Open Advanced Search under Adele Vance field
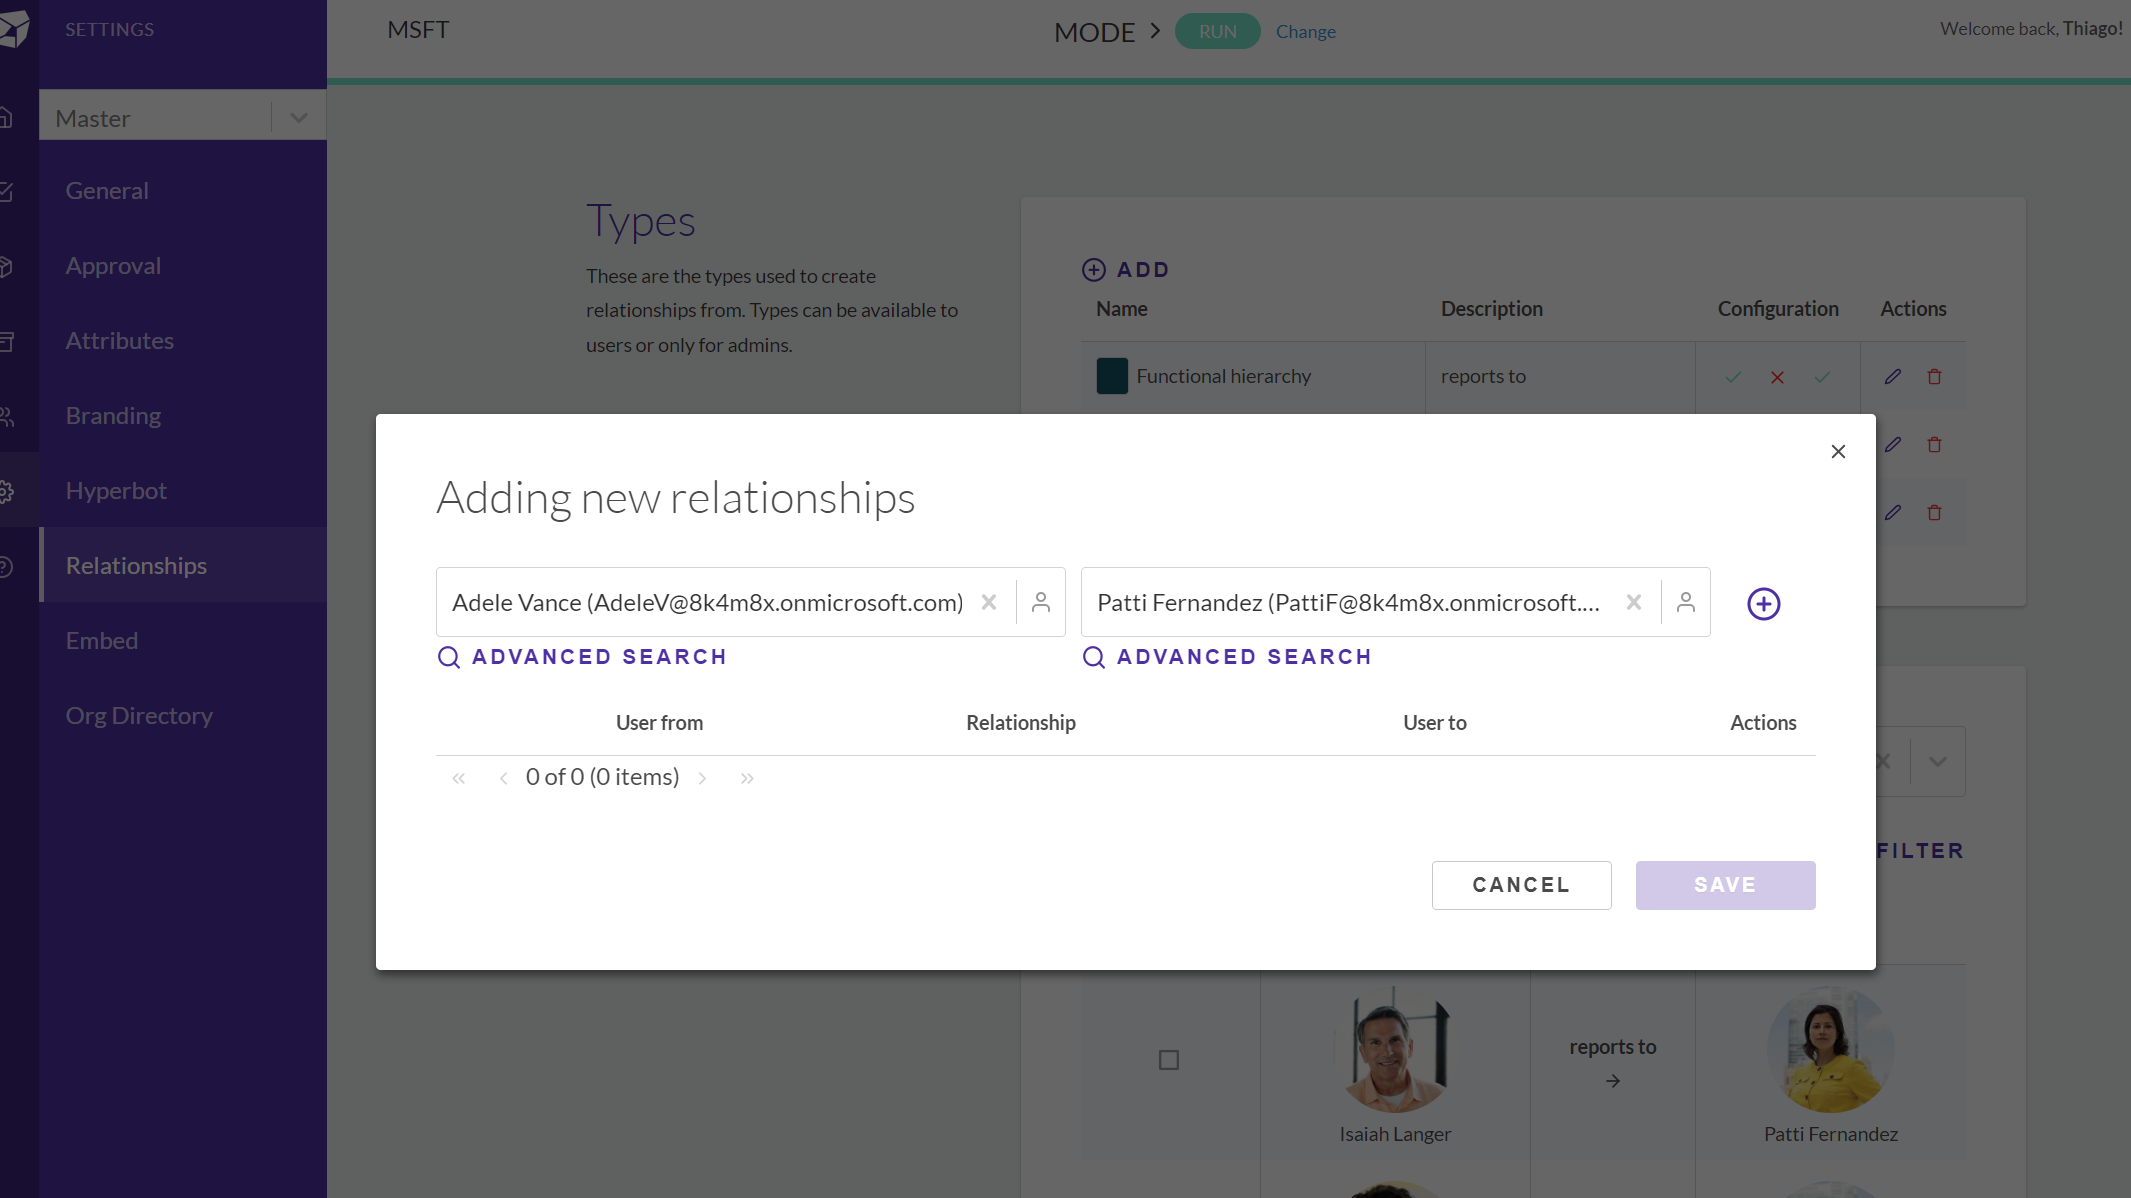 coord(582,657)
